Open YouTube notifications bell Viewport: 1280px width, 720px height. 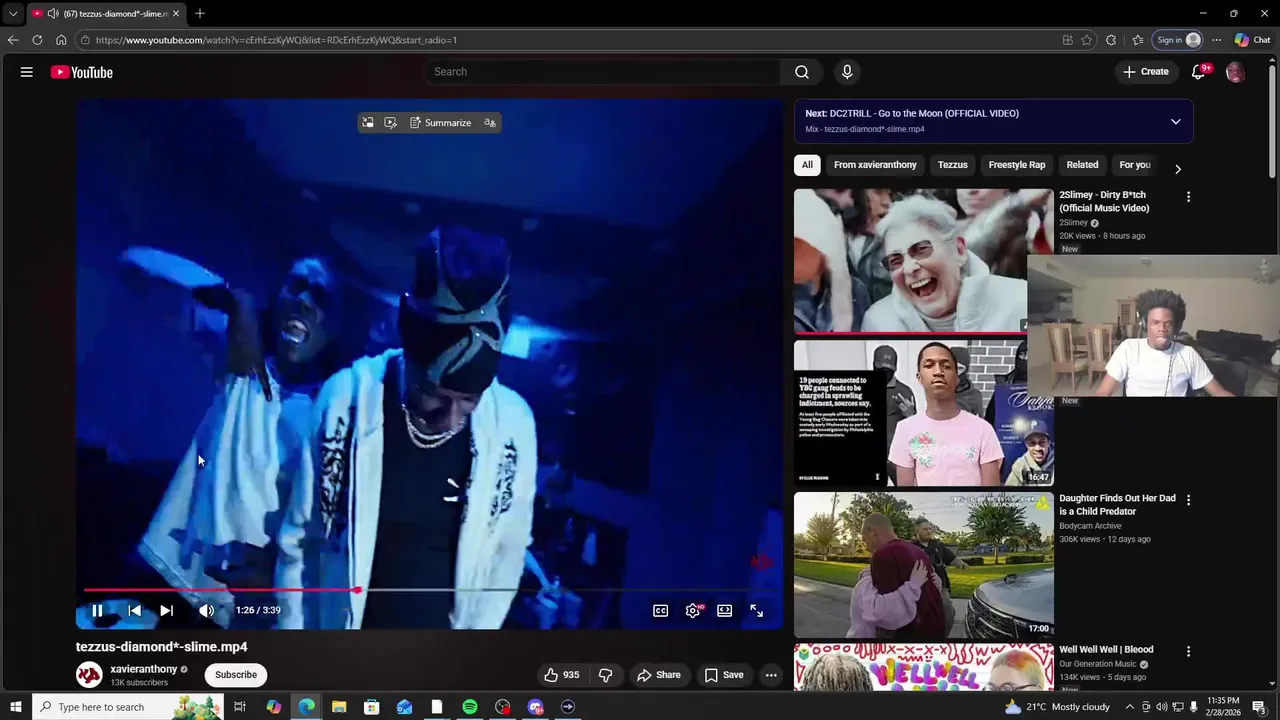point(1198,72)
